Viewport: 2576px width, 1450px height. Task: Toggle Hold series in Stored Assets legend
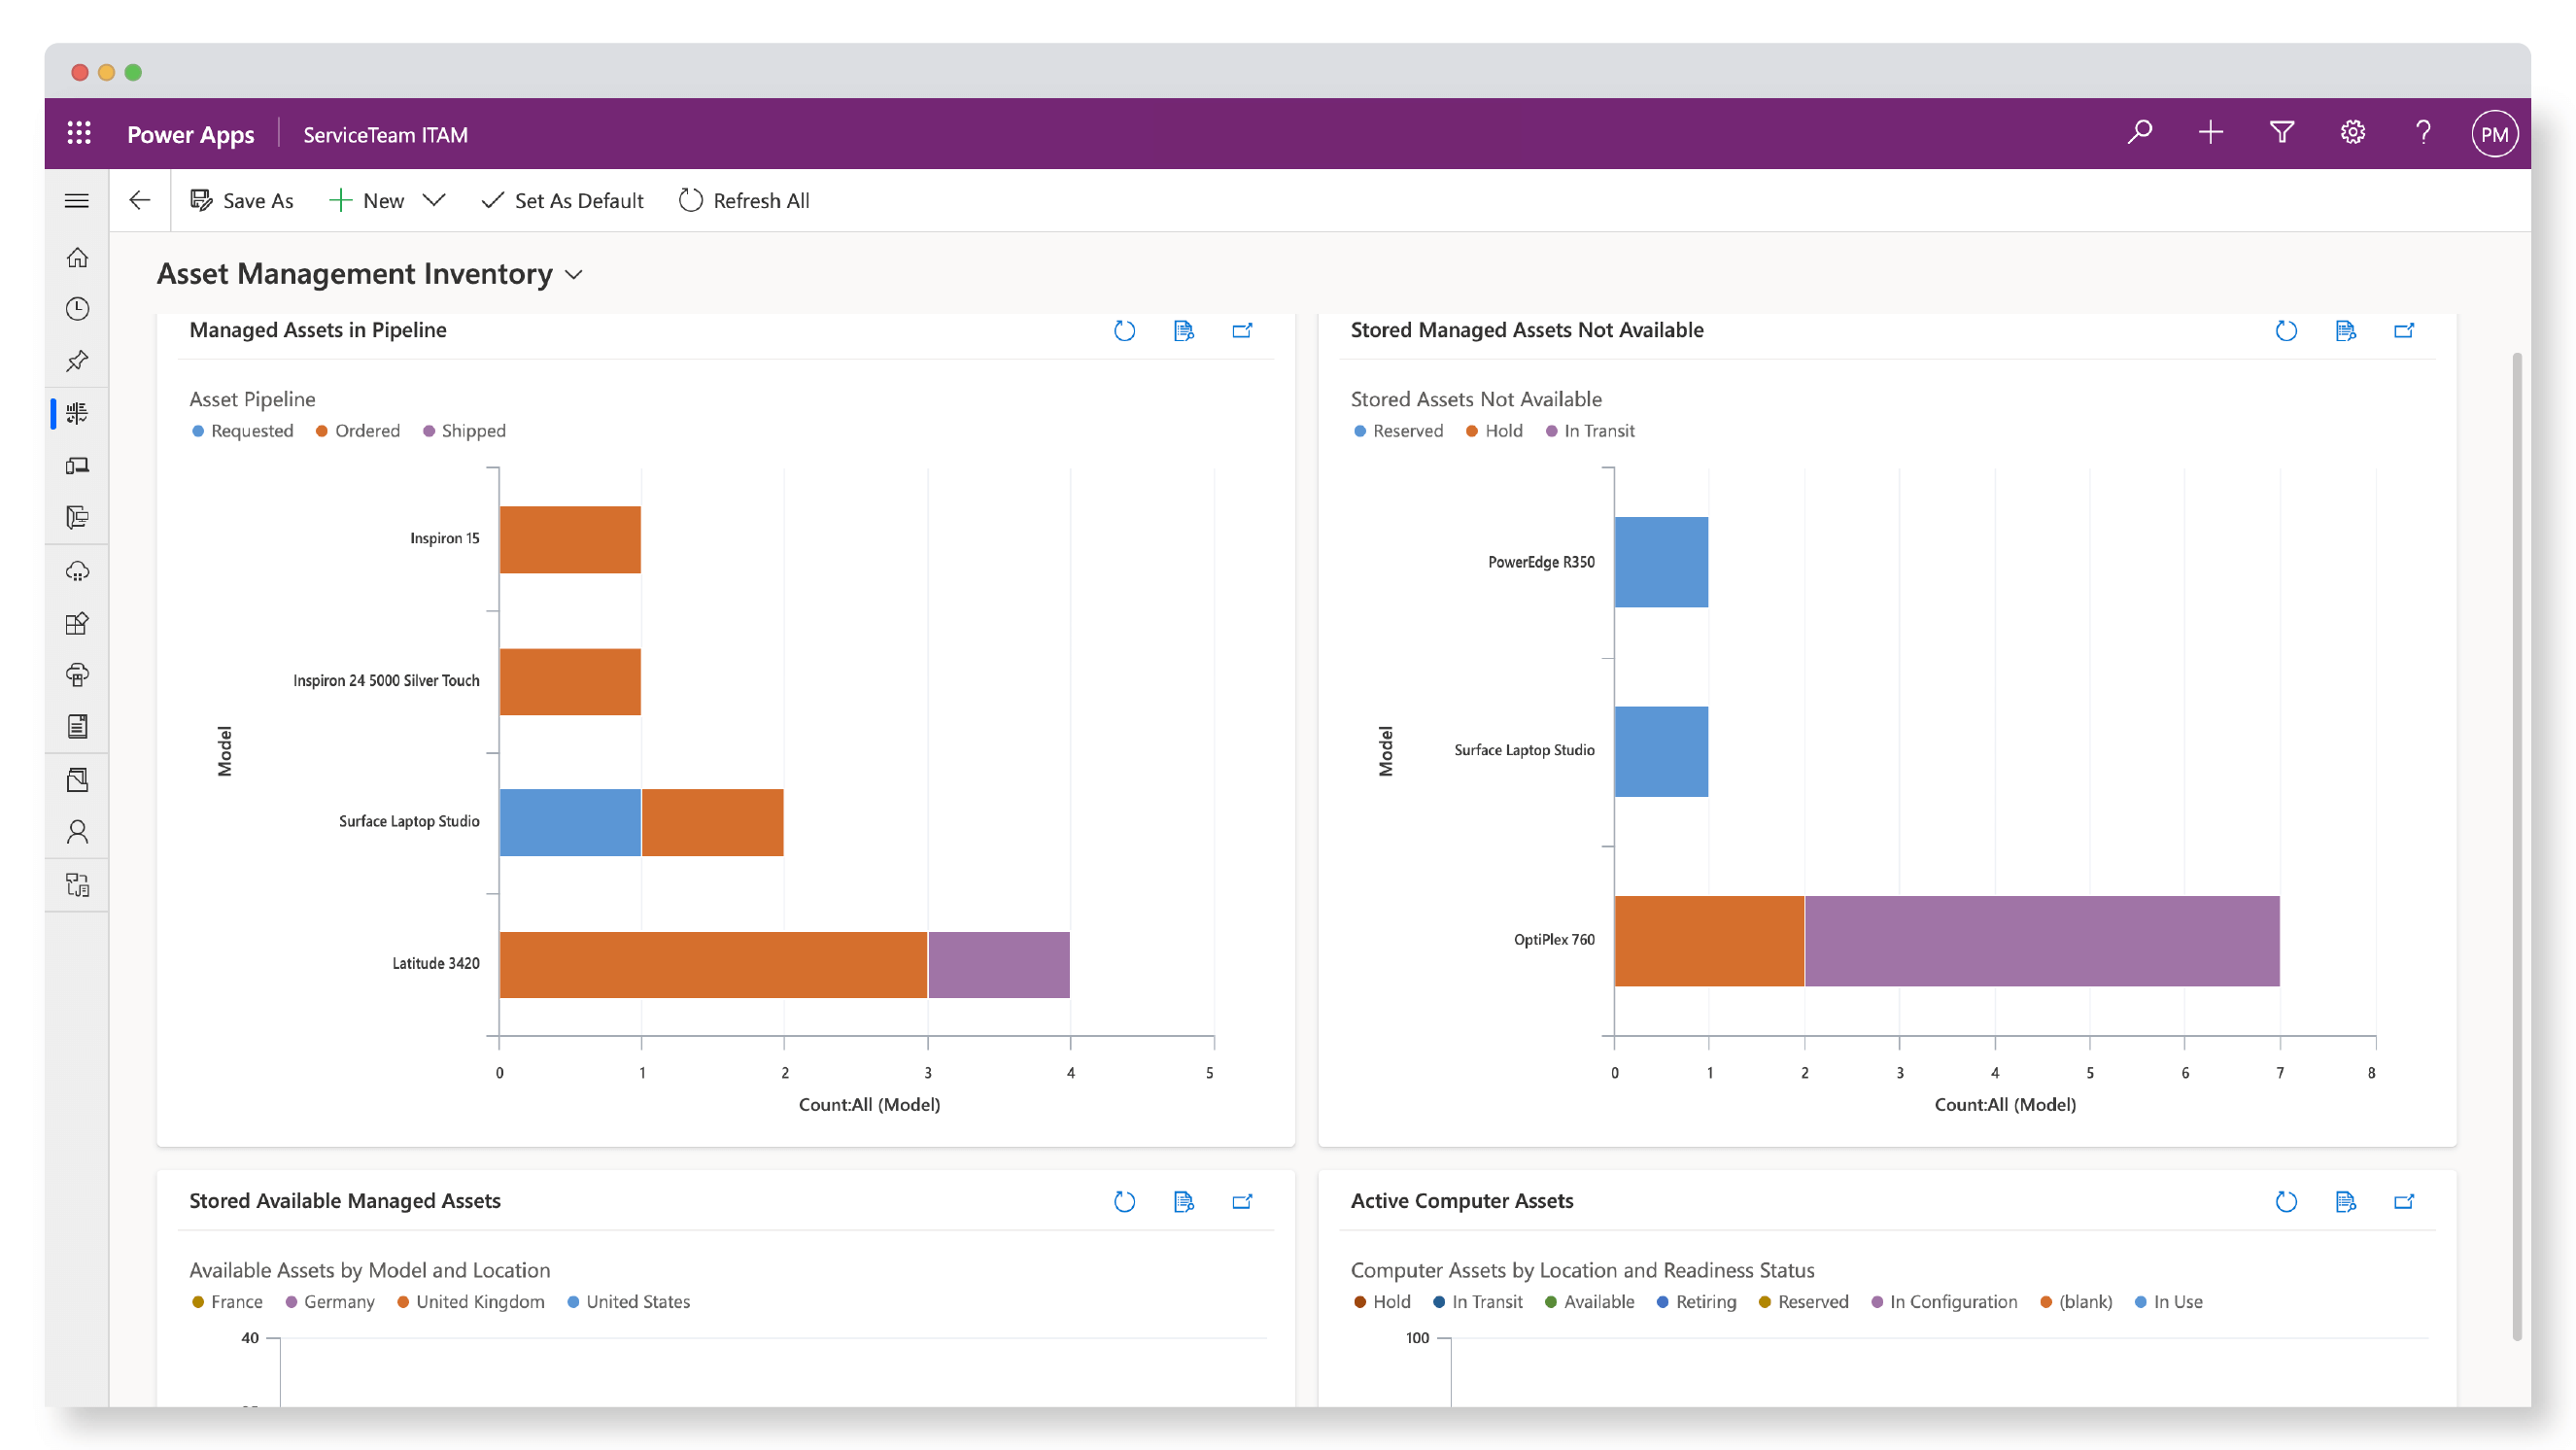coord(1494,431)
